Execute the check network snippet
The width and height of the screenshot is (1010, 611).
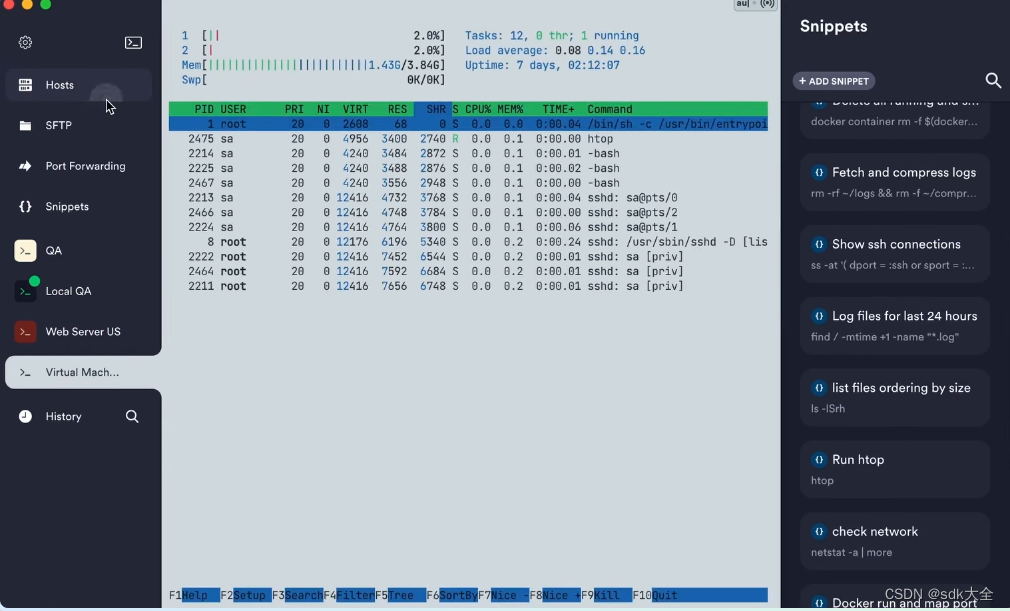(x=894, y=540)
